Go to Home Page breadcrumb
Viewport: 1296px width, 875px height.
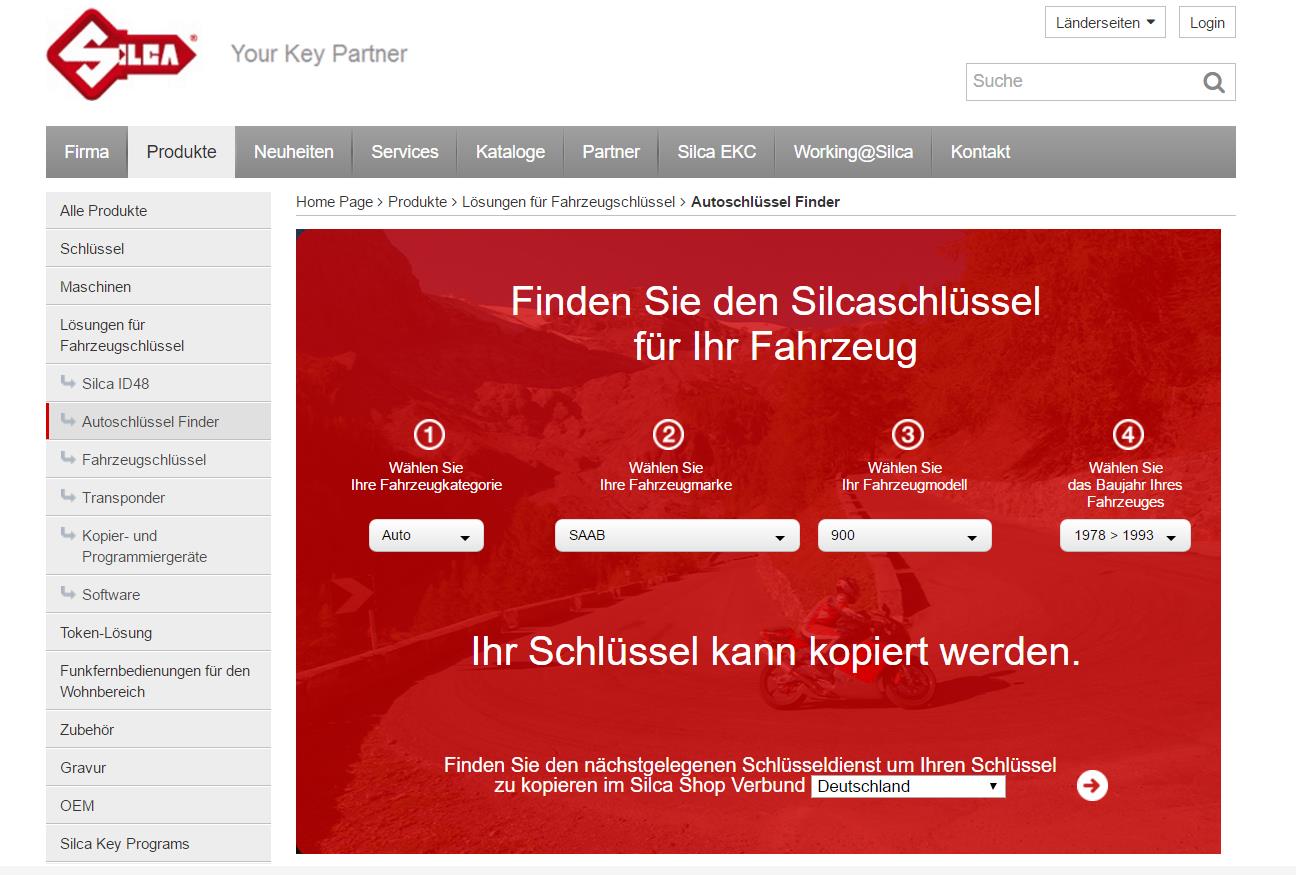tap(334, 202)
